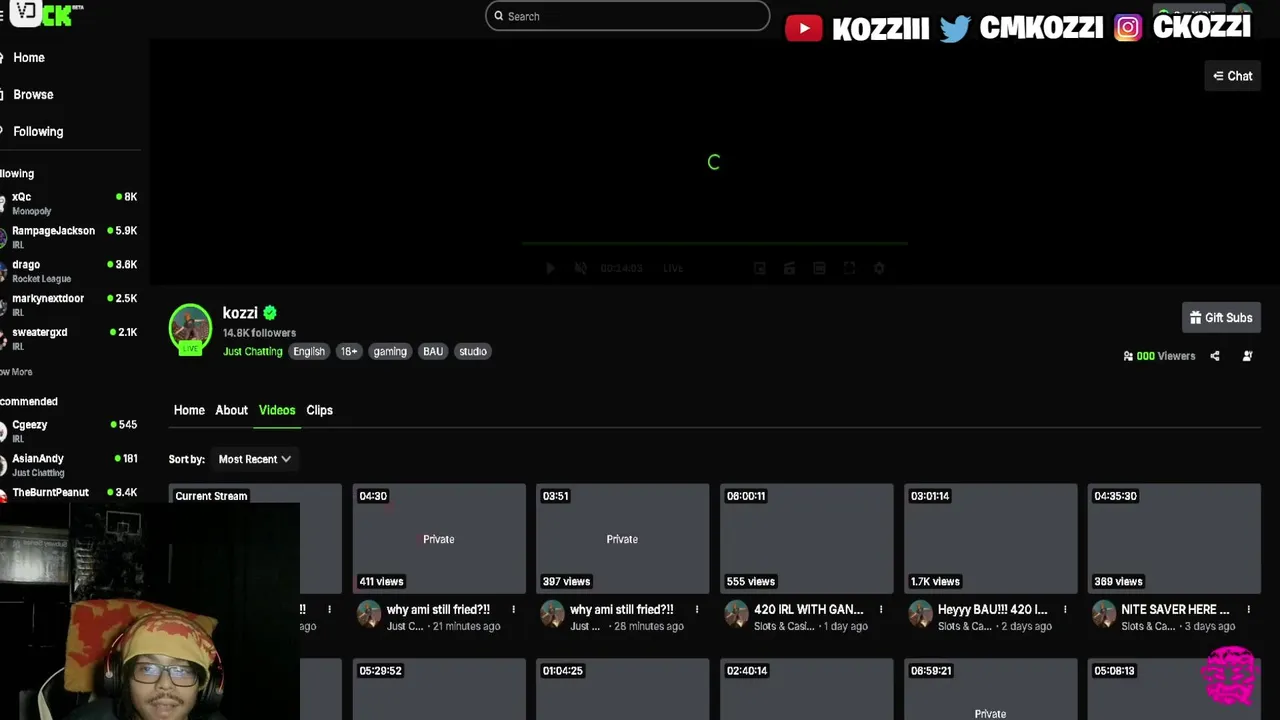This screenshot has height=720, width=1280.
Task: Select the BAU tag
Action: click(x=433, y=351)
